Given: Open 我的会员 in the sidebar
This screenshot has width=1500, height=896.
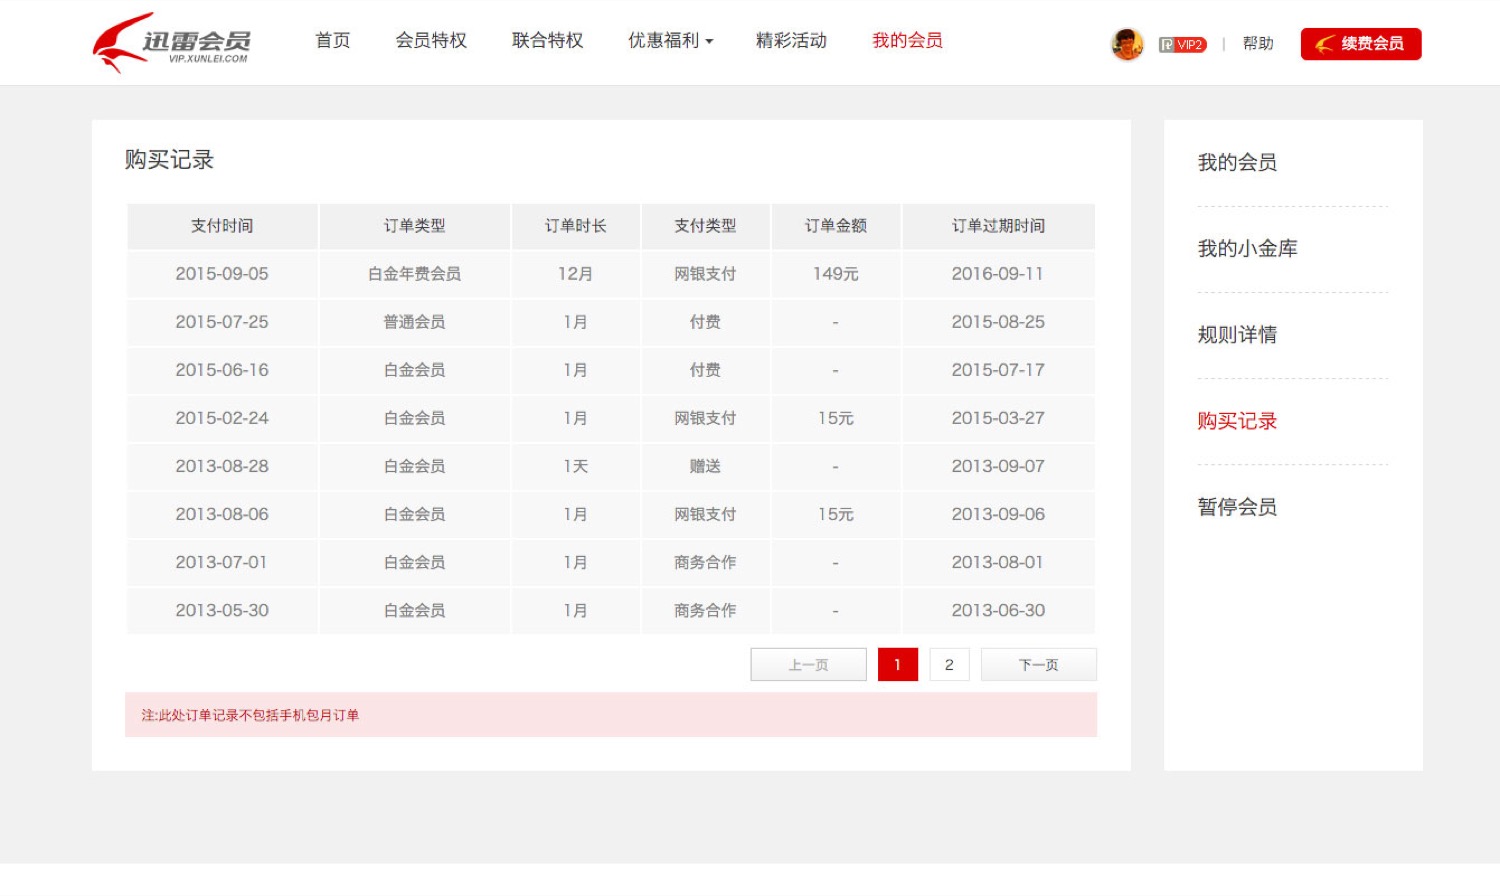Looking at the screenshot, I should [1237, 163].
